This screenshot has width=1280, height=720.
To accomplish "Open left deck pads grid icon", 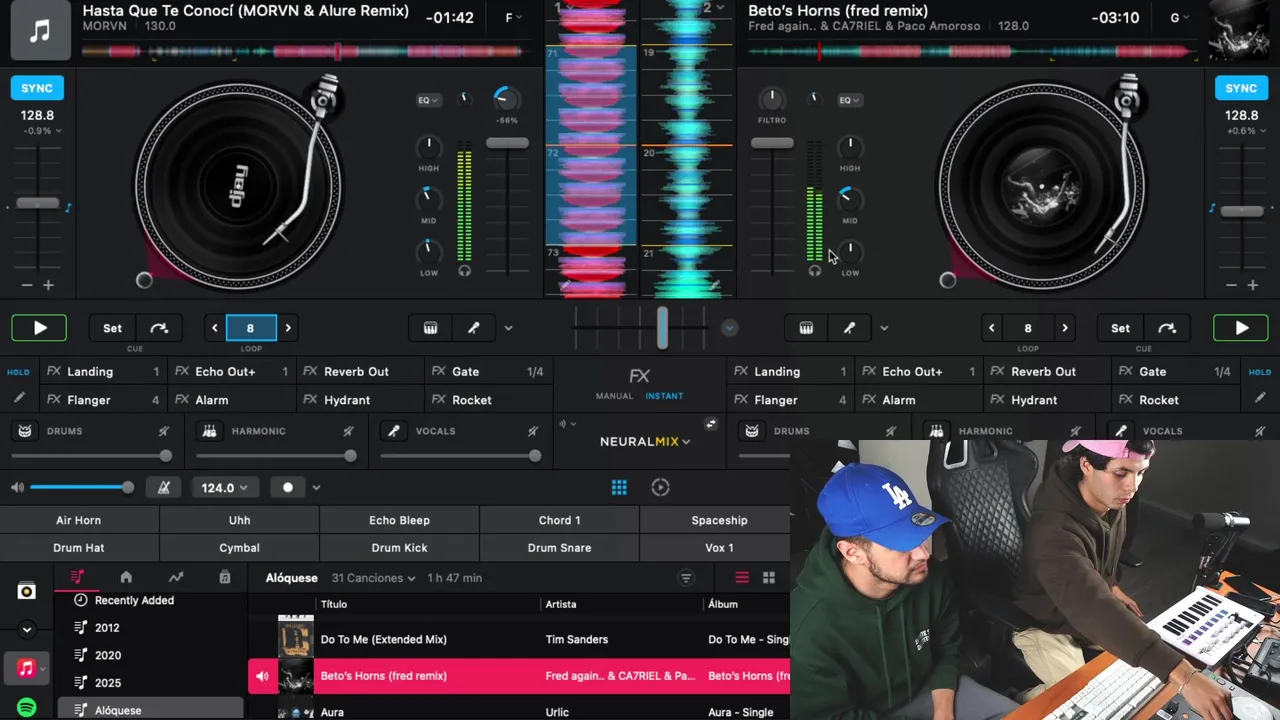I will [430, 328].
